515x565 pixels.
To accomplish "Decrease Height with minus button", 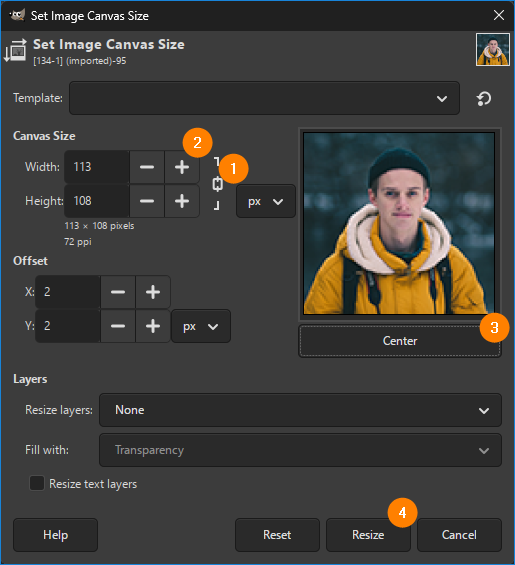I will pos(147,201).
